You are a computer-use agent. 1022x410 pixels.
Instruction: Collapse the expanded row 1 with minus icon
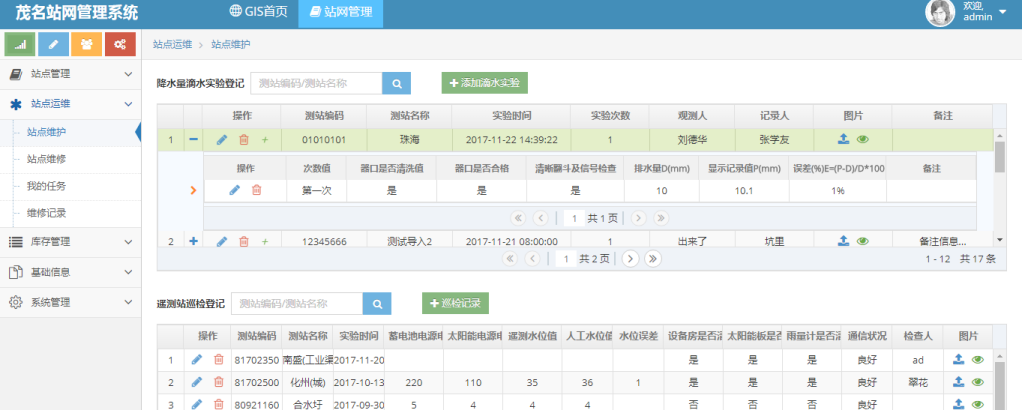(x=194, y=140)
